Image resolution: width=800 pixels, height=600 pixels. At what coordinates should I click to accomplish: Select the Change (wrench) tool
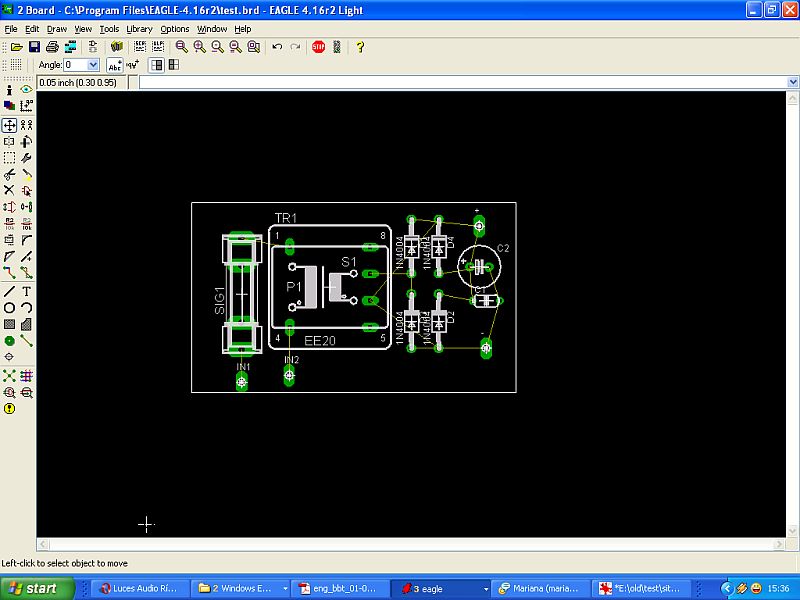click(x=27, y=158)
